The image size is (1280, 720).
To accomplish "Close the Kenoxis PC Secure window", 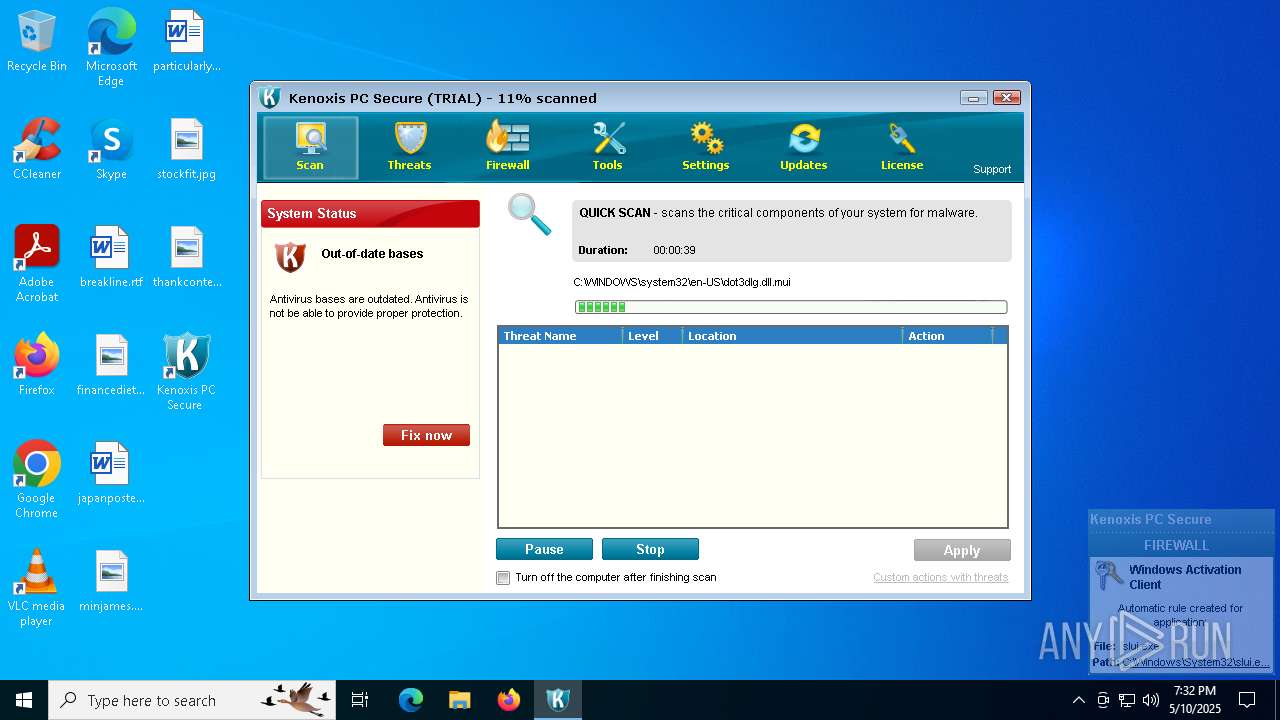I will tap(1007, 97).
